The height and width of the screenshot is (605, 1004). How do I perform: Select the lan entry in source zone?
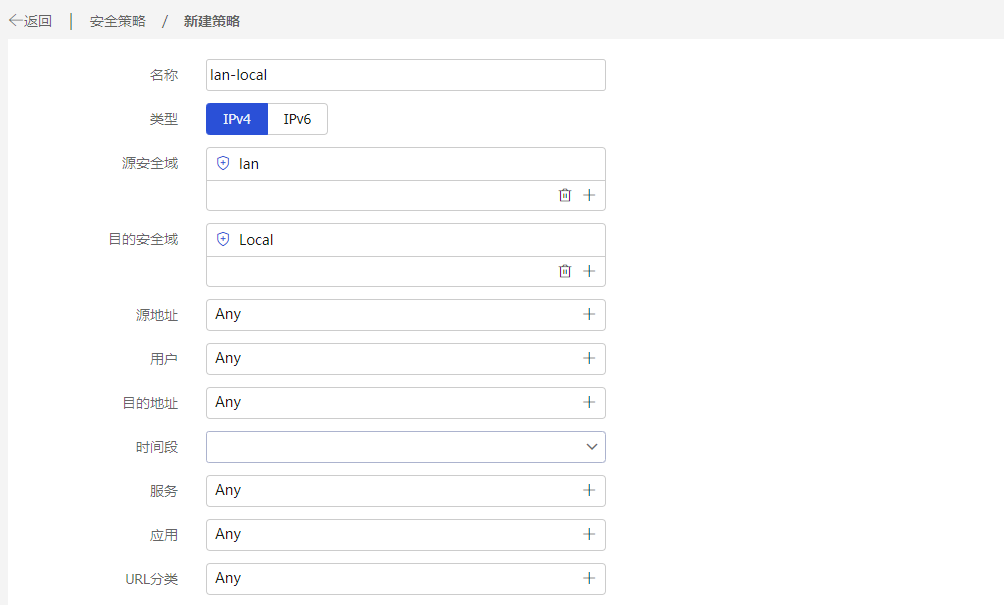click(406, 164)
